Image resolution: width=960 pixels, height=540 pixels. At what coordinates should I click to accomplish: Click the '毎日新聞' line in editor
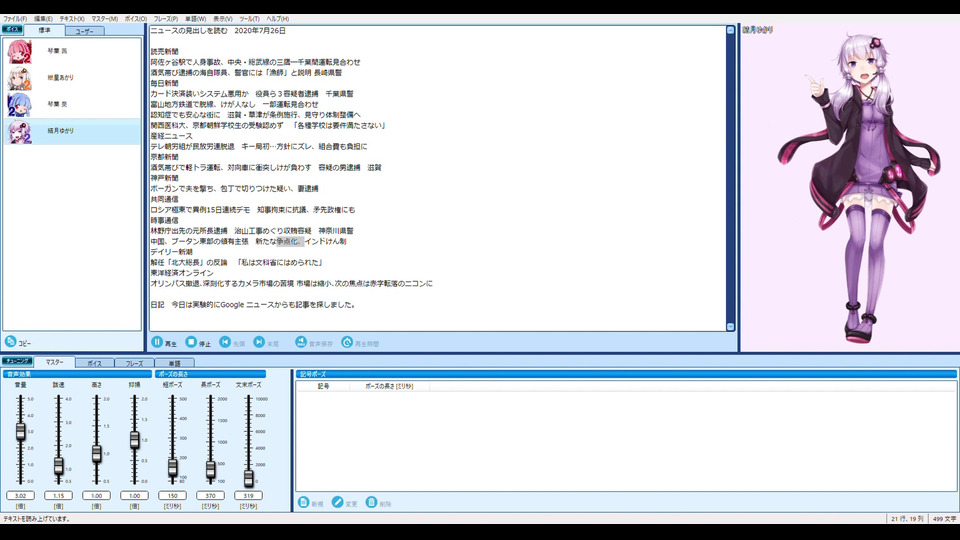[x=164, y=83]
